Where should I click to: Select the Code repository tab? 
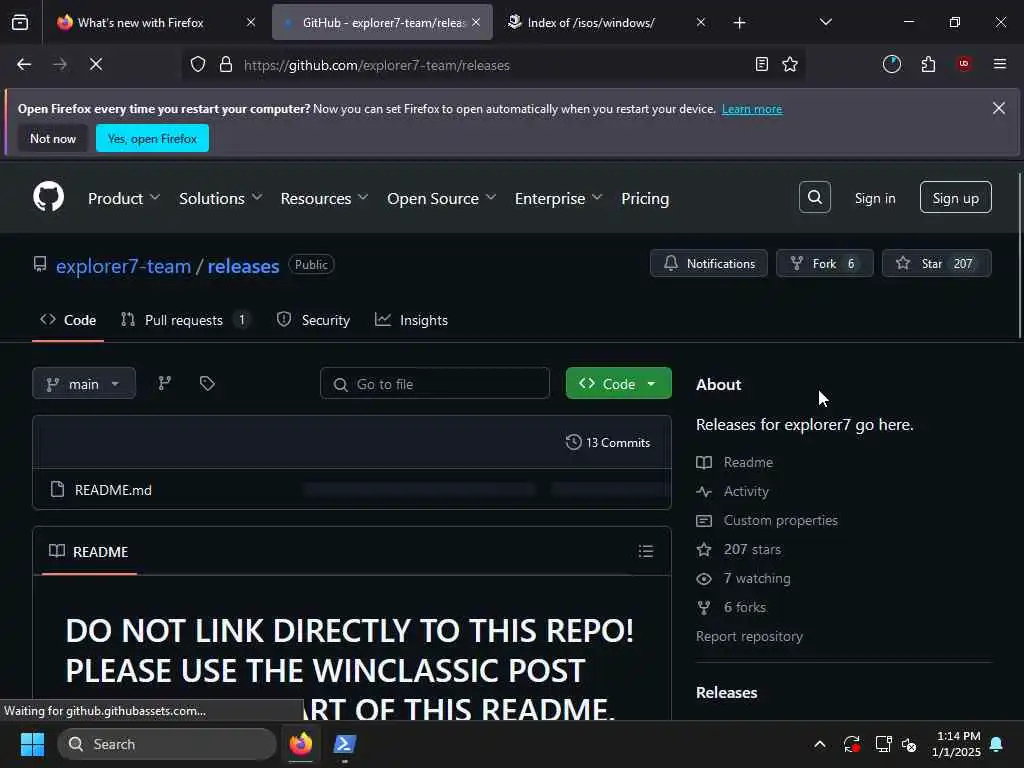68,320
